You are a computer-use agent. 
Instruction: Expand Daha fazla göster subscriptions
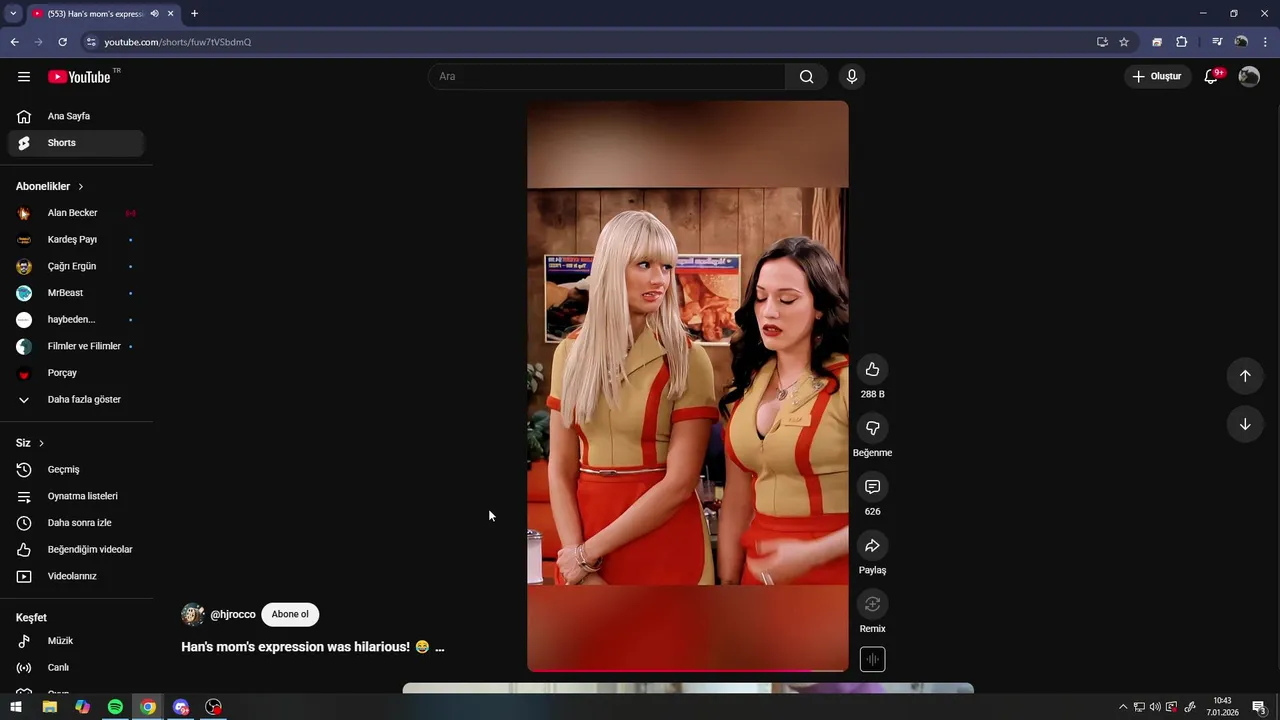coord(76,399)
